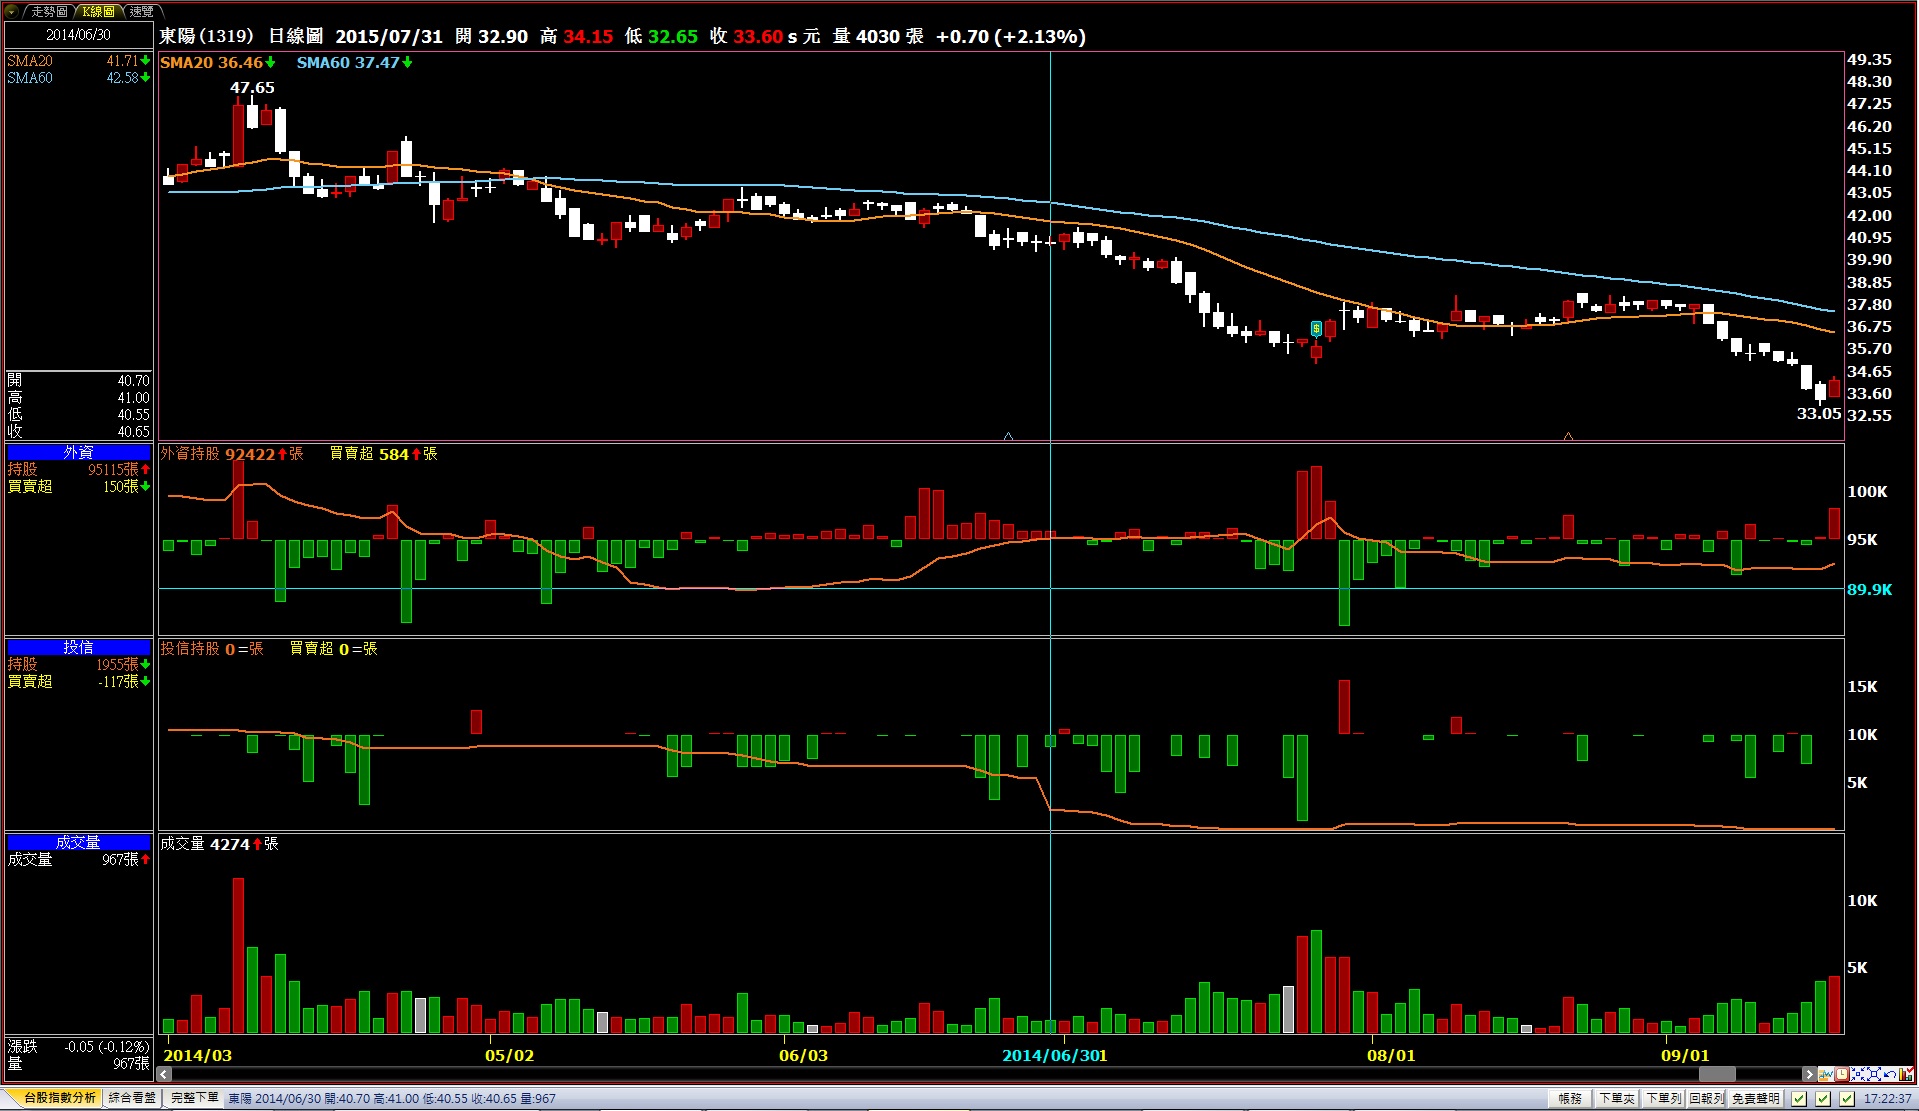Toggle the first green checkbox in status bar

coord(1799,1098)
